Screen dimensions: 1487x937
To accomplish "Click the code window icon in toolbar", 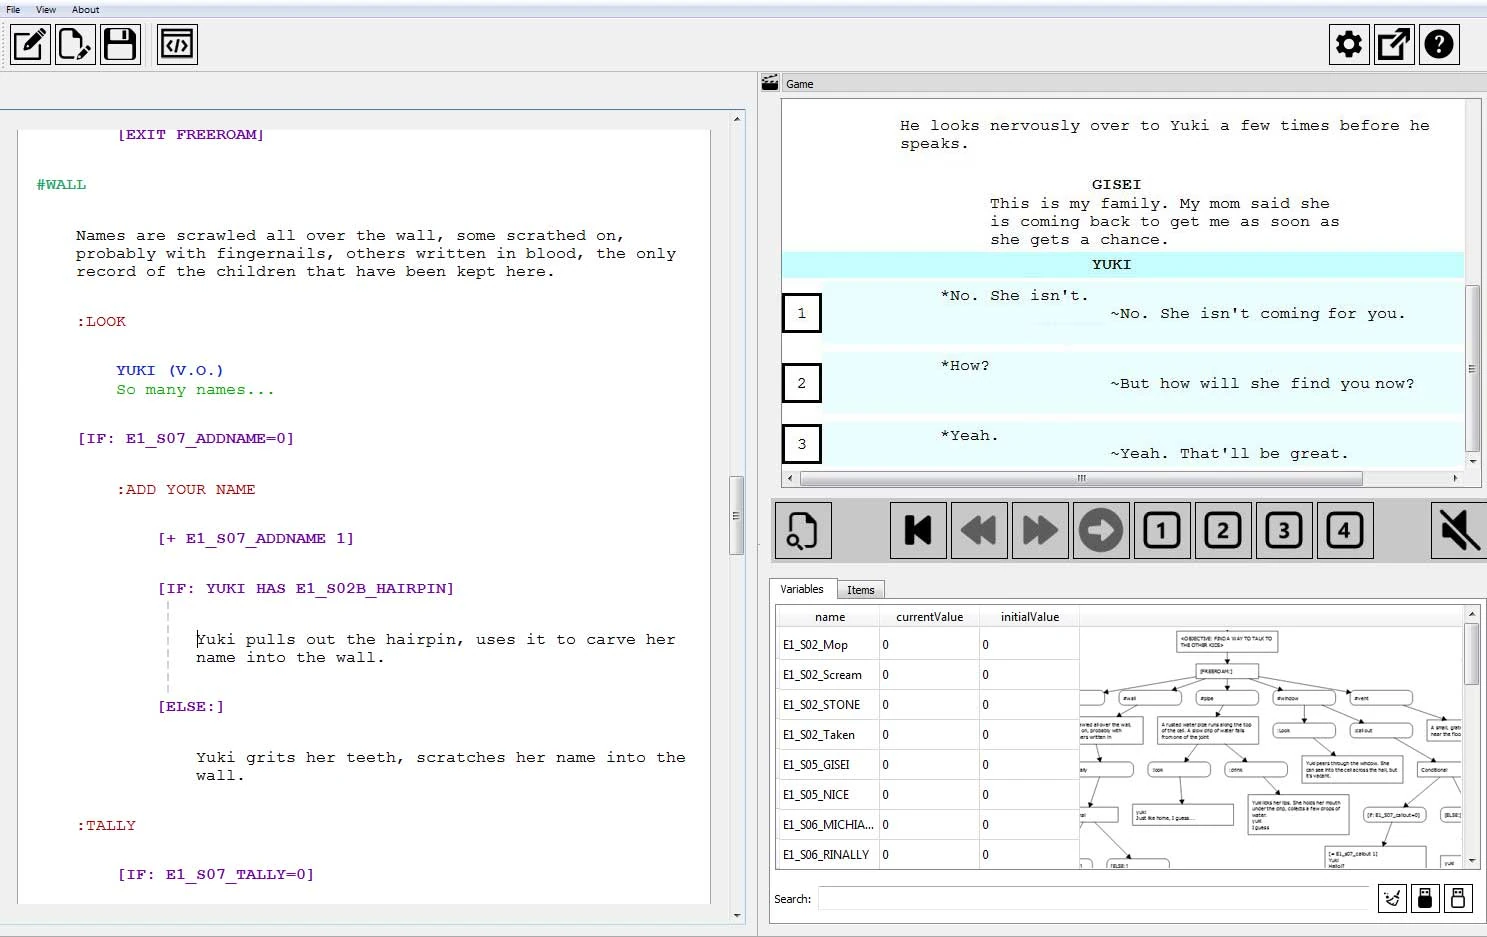I will point(177,45).
